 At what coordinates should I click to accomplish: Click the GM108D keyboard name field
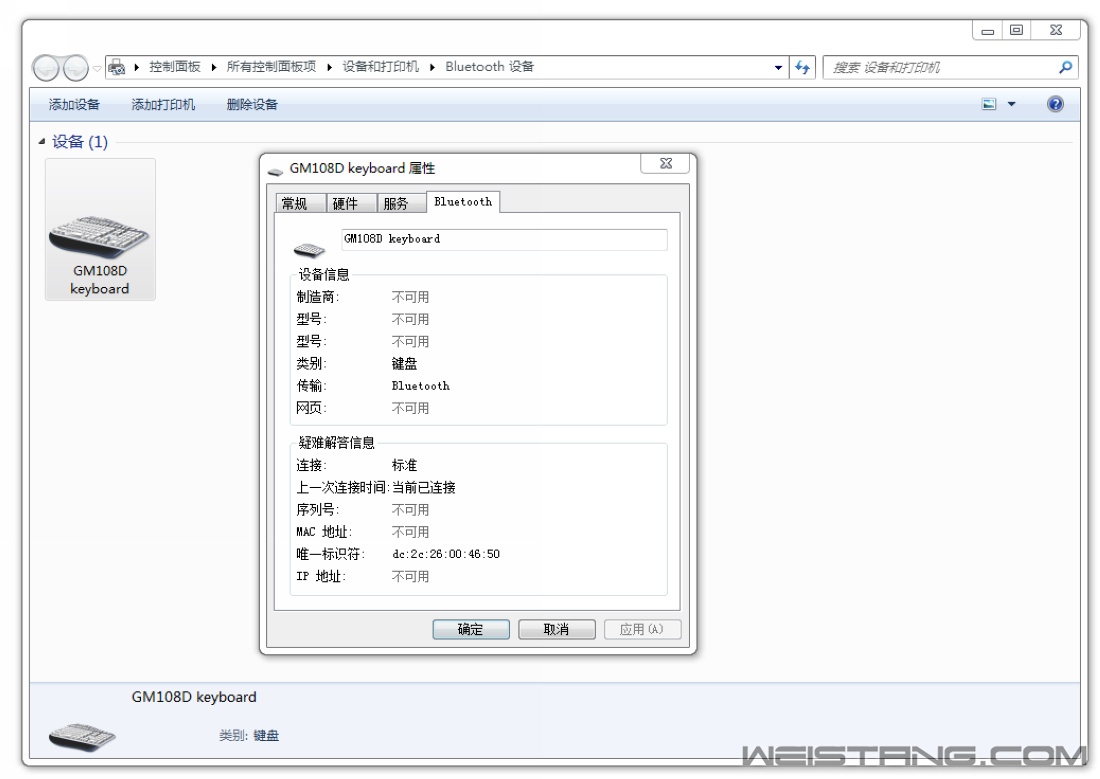[x=504, y=239]
